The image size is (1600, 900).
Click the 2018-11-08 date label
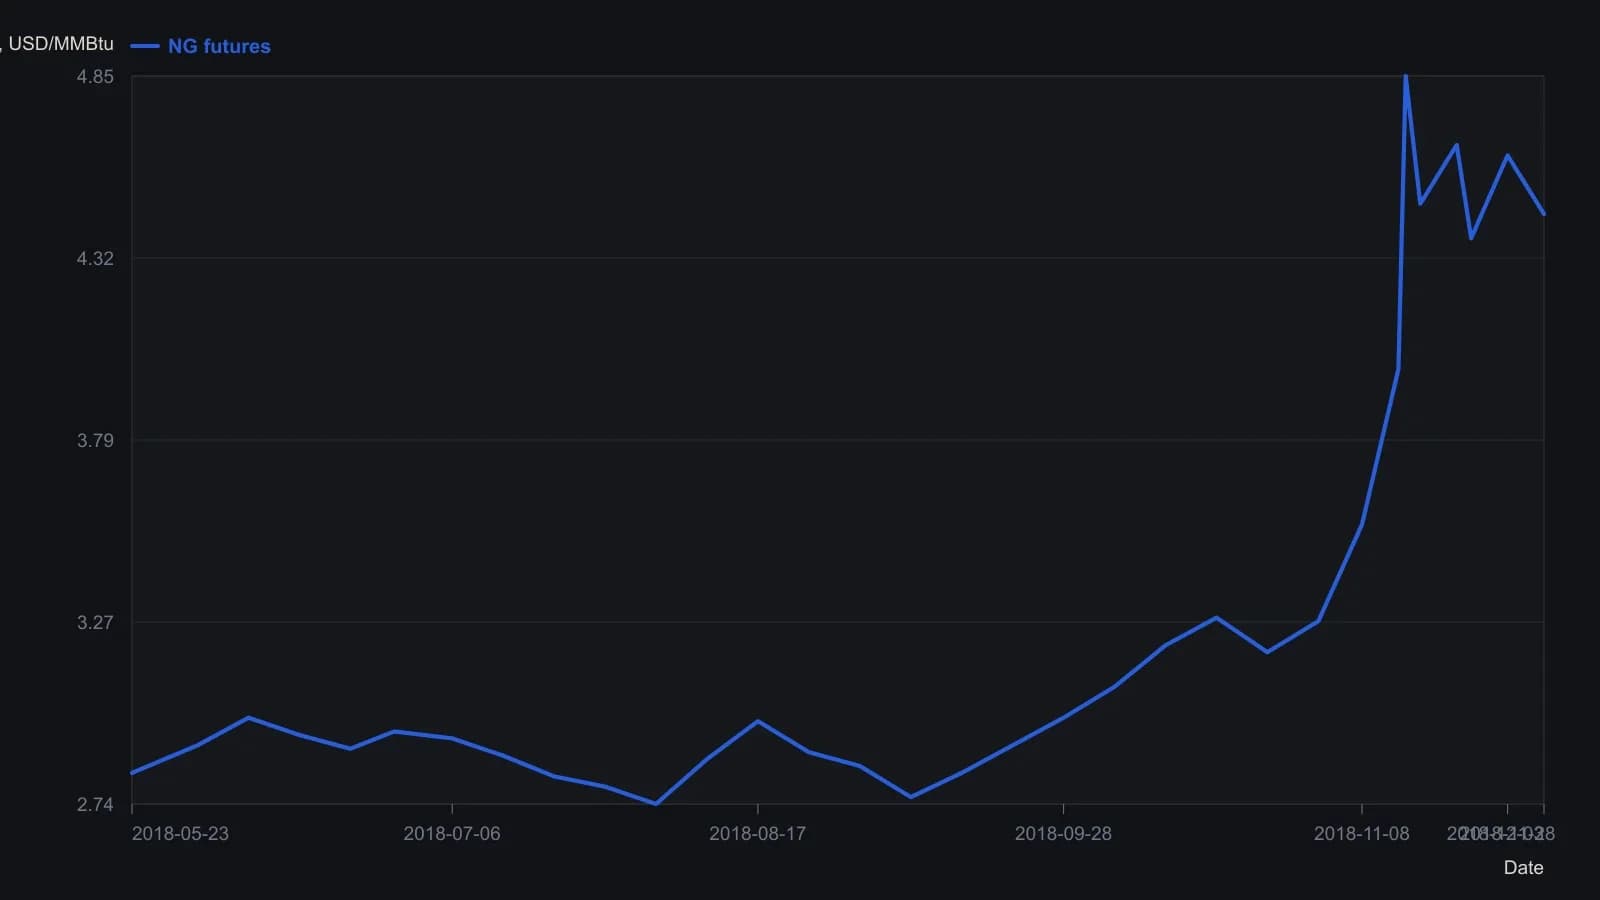point(1361,833)
